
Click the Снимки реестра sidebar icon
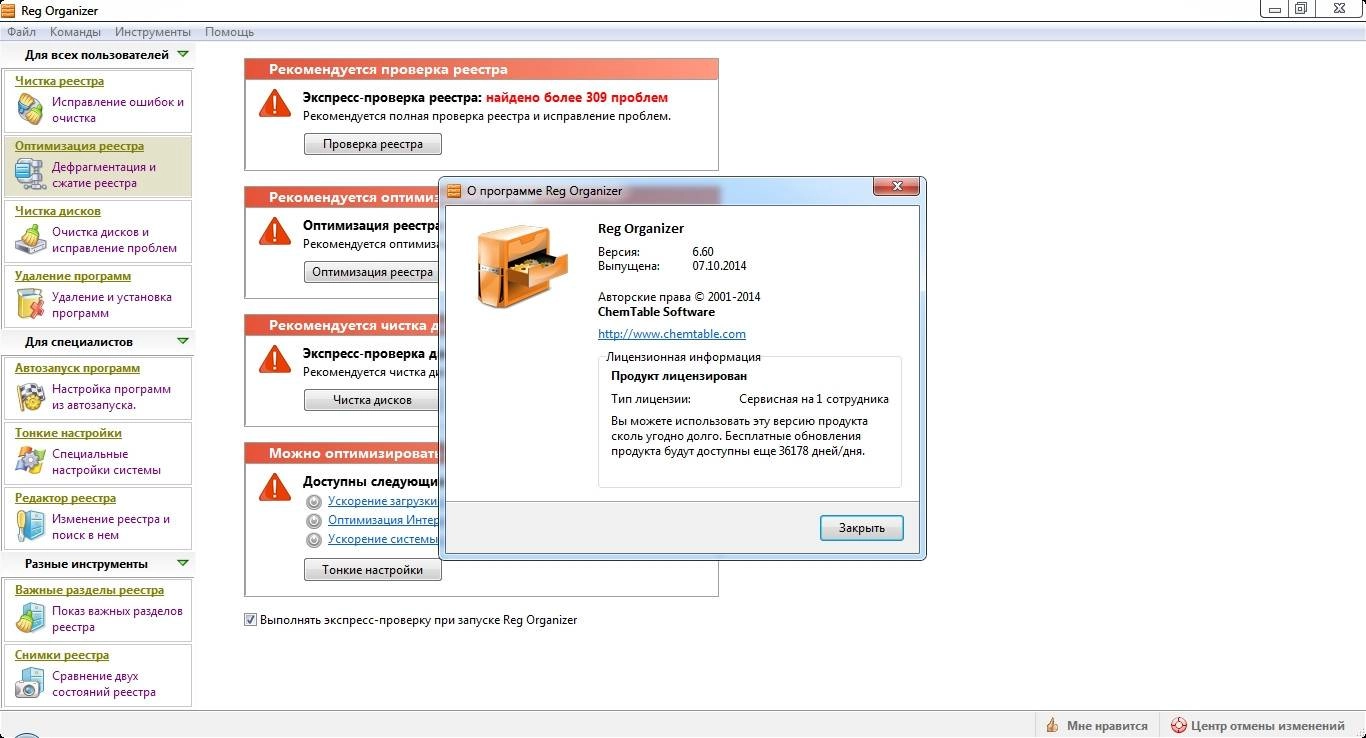pos(30,683)
